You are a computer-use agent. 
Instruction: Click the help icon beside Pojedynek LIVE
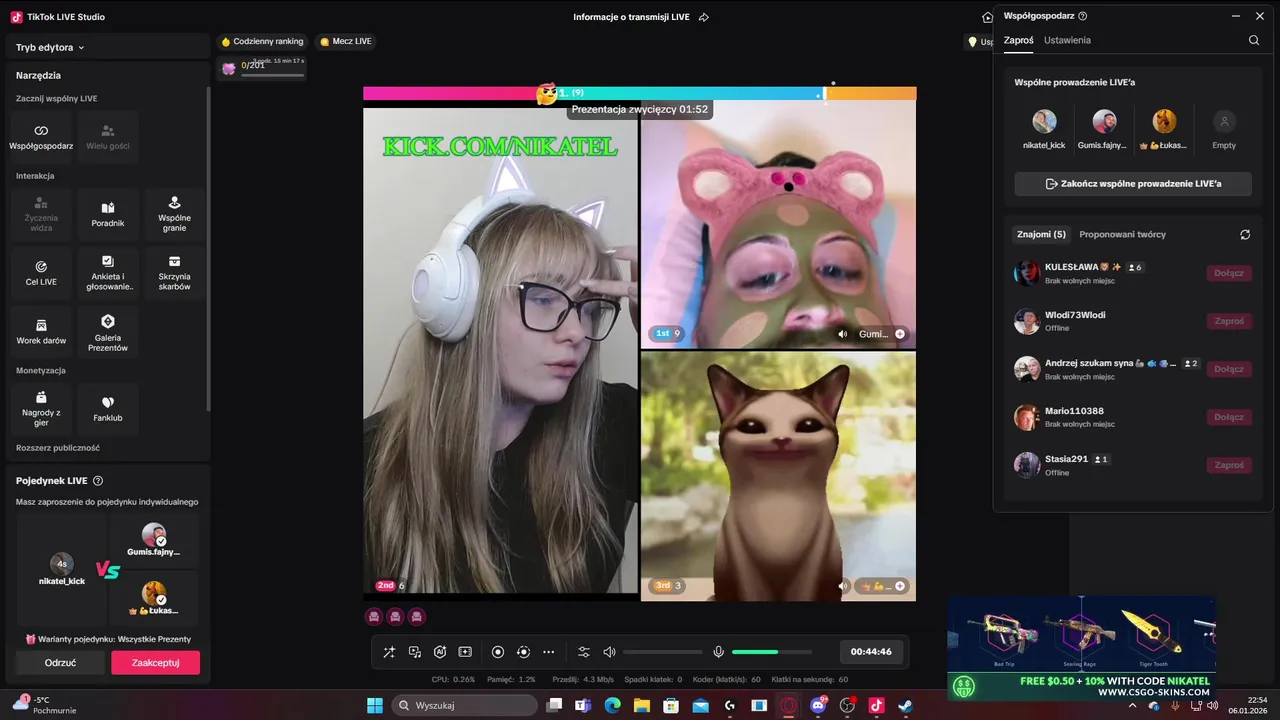[x=98, y=481]
